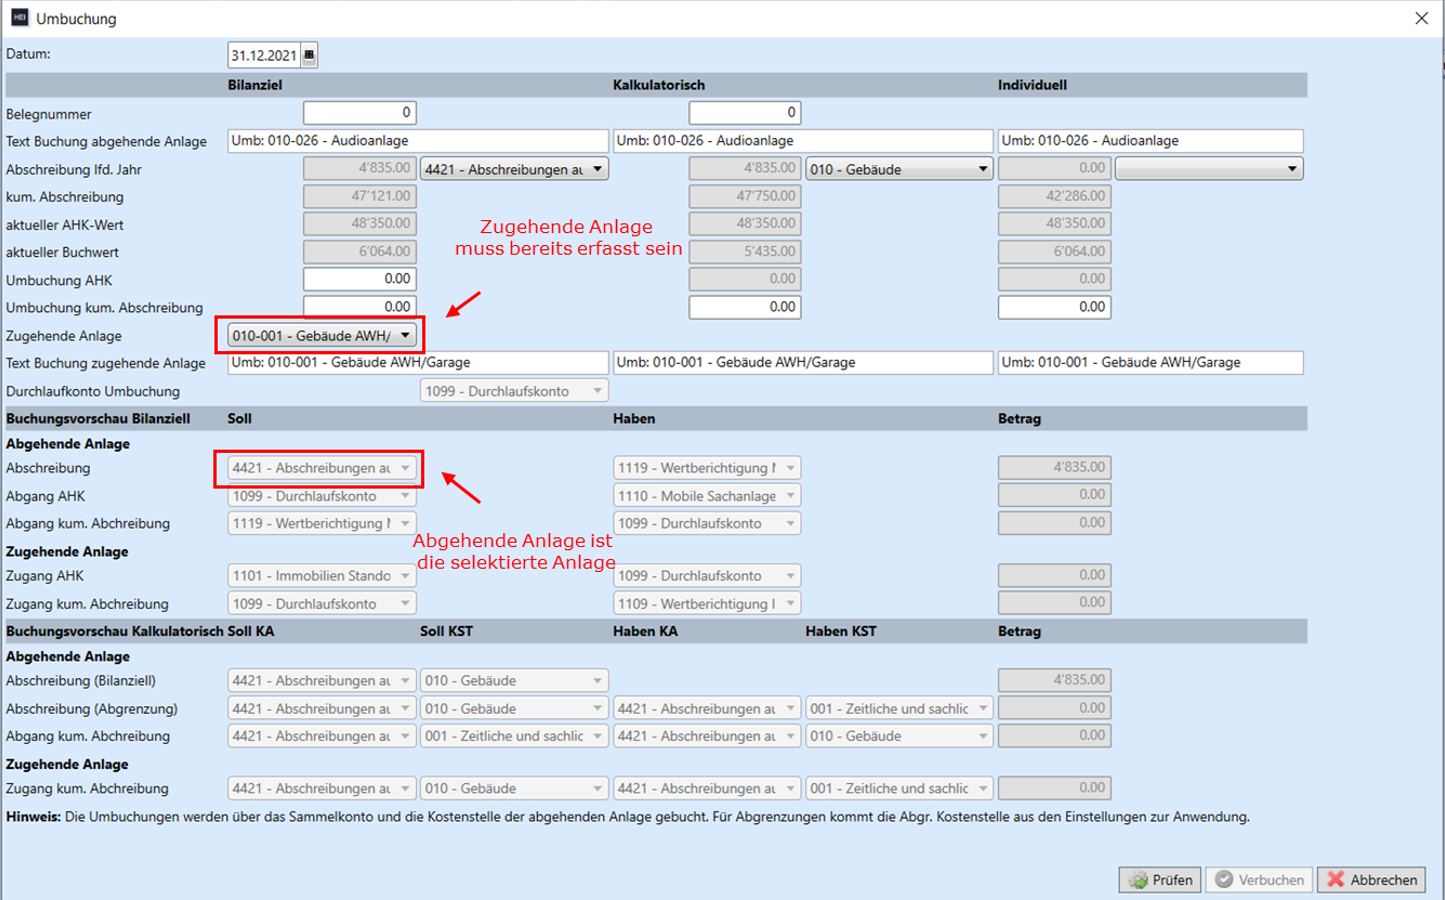Click the Datum field showing 31.12.2021
This screenshot has height=900, width=1445.
coord(263,55)
